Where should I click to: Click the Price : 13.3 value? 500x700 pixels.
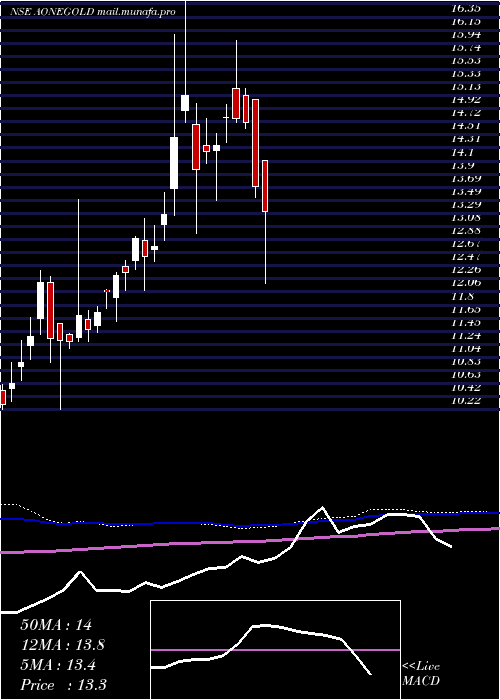pyautogui.click(x=63, y=685)
